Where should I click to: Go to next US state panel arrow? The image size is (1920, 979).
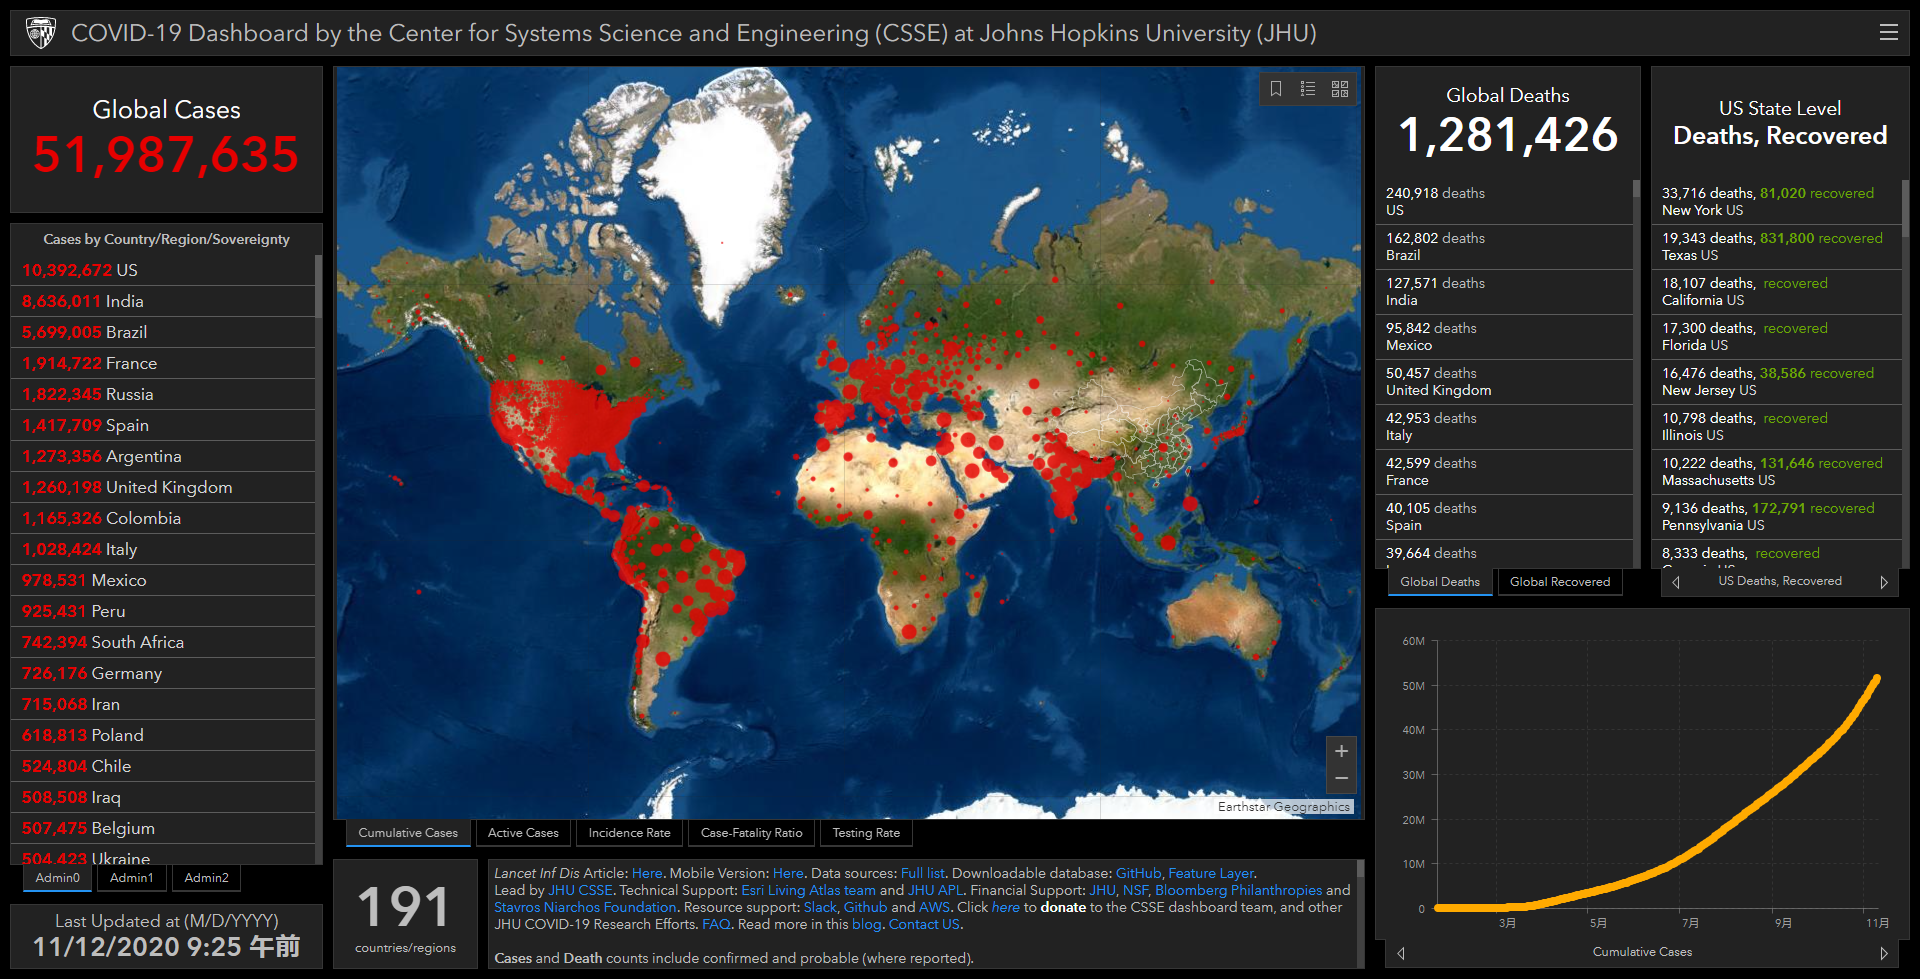1883,582
